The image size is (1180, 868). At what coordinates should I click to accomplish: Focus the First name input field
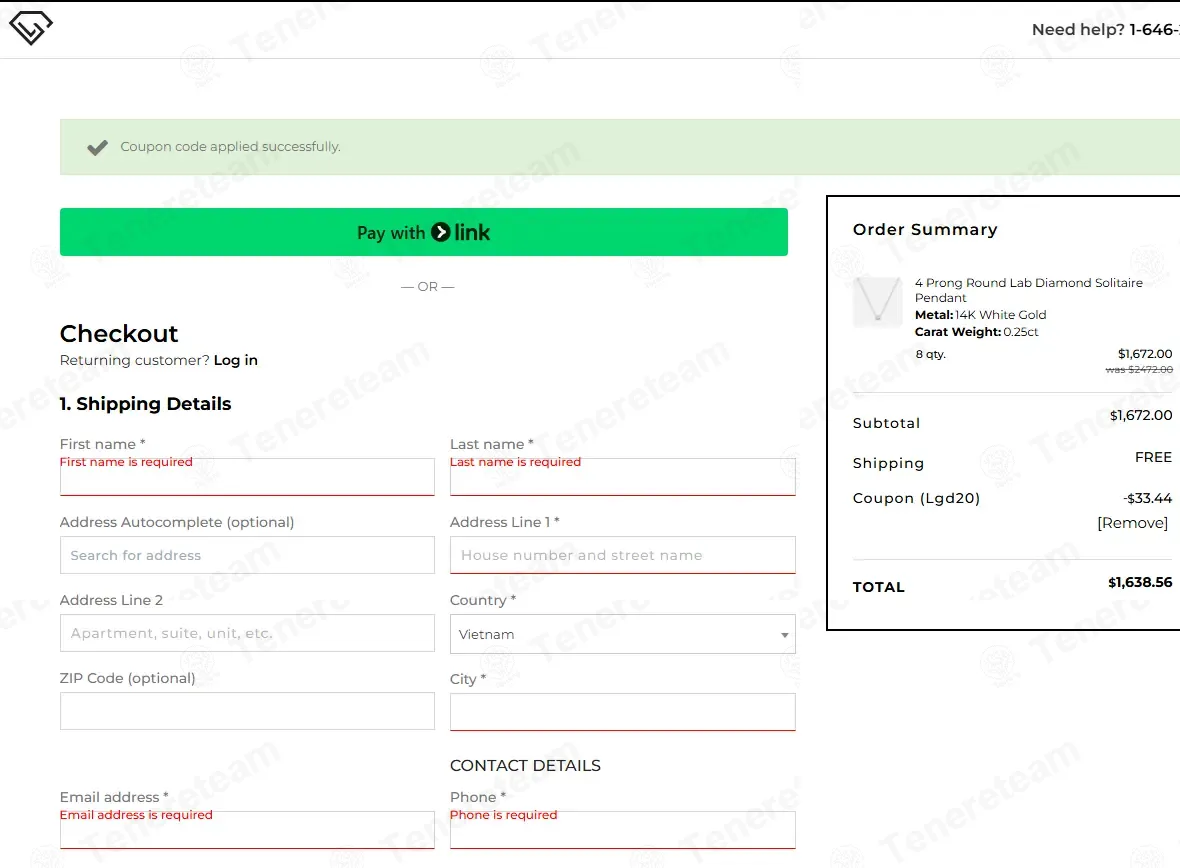247,477
